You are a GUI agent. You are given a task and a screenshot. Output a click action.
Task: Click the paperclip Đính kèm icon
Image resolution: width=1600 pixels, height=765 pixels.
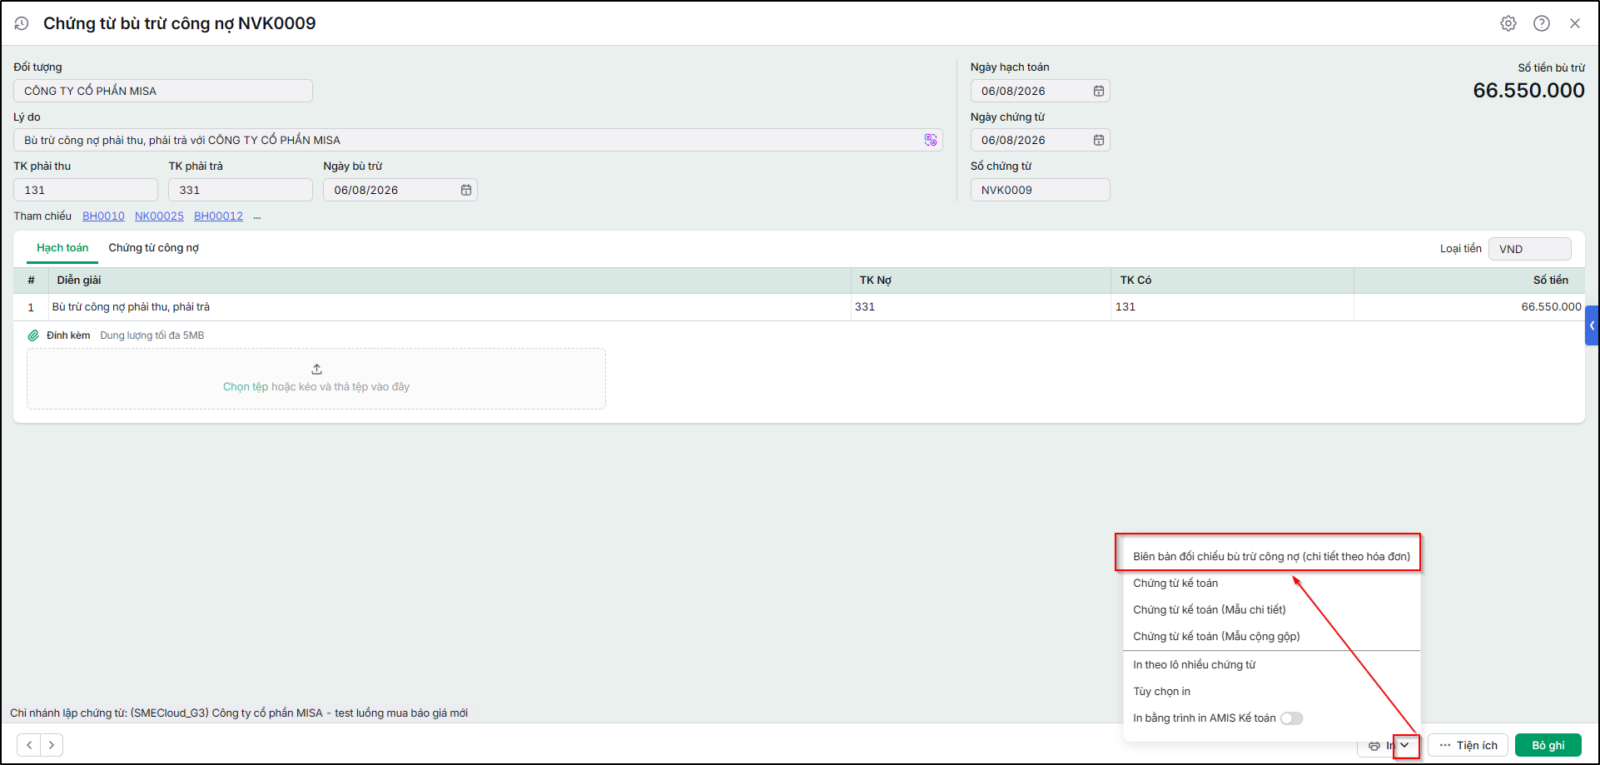point(33,336)
